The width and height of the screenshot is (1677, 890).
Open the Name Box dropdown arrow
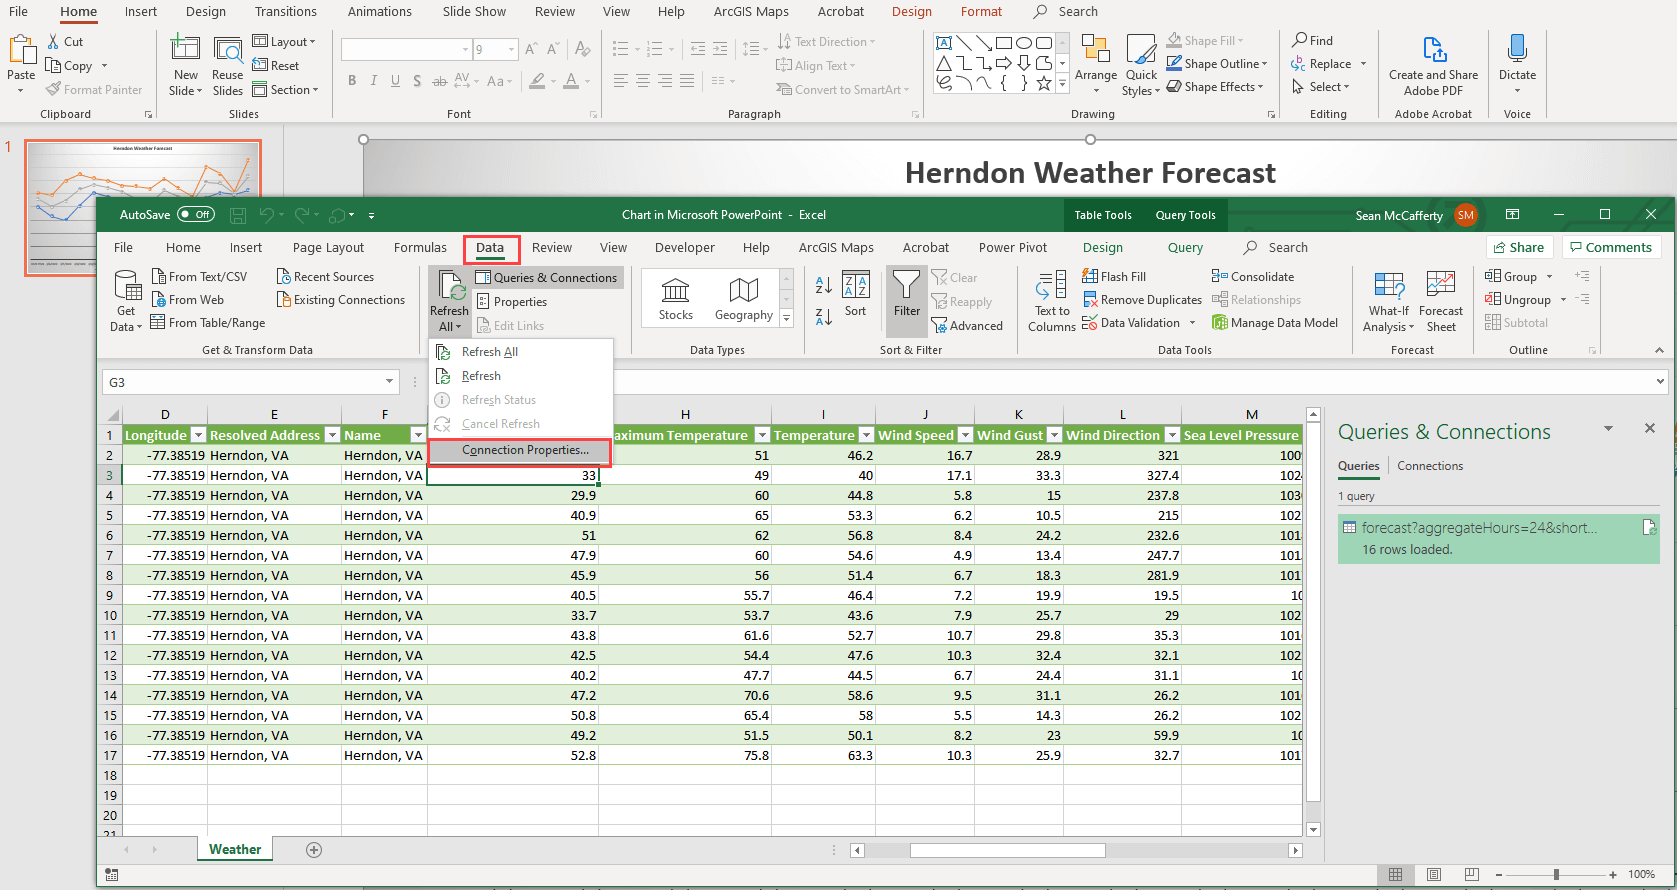tap(389, 382)
